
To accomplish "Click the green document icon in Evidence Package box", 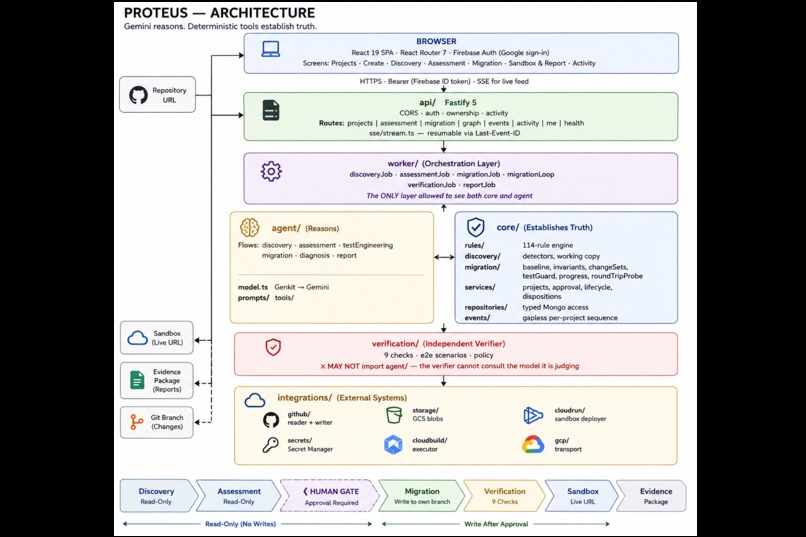I will click(x=137, y=380).
